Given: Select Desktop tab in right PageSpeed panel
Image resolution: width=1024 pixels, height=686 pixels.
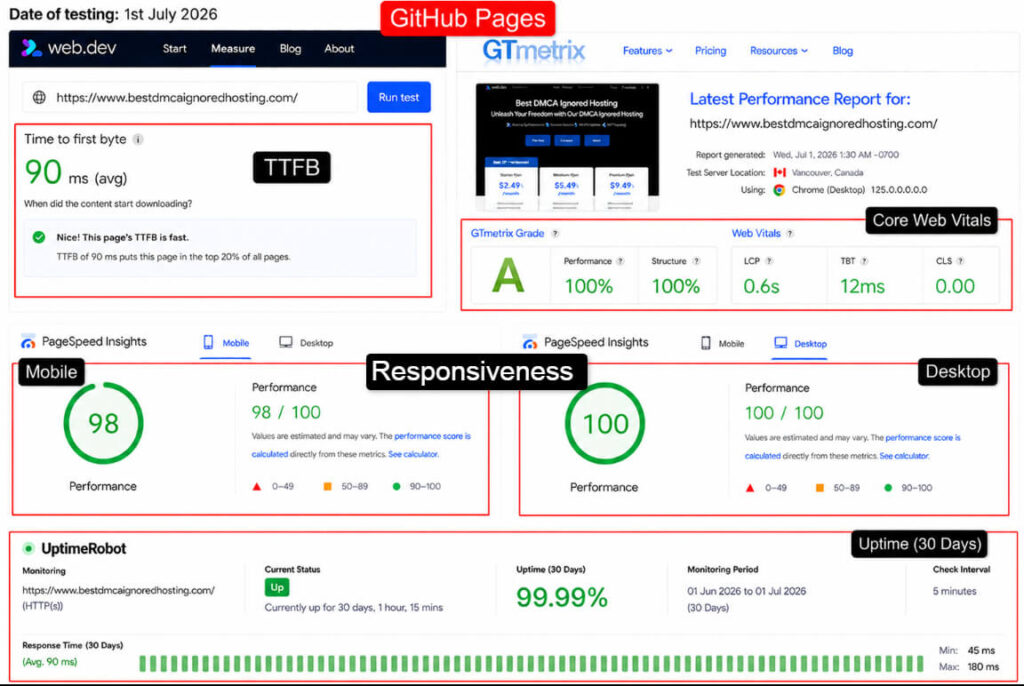Looking at the screenshot, I should pyautogui.click(x=801, y=343).
